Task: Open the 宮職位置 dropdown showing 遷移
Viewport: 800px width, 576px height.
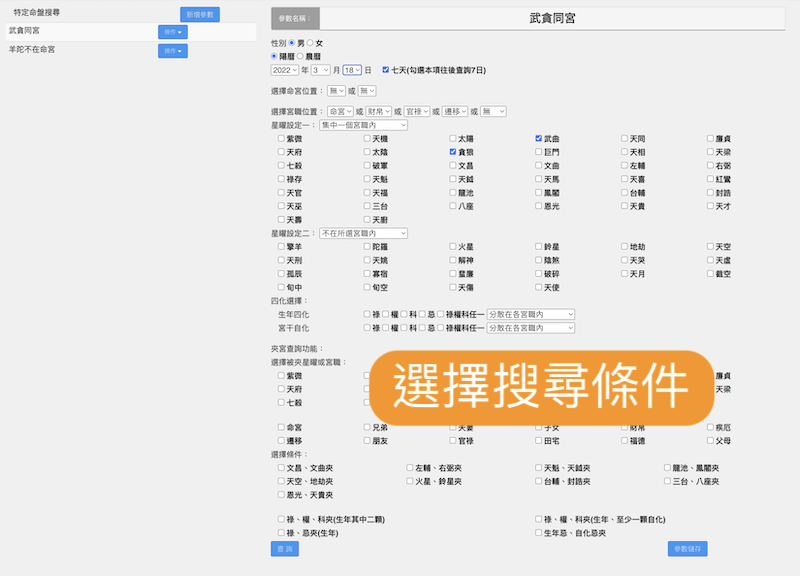Action: pyautogui.click(x=455, y=111)
